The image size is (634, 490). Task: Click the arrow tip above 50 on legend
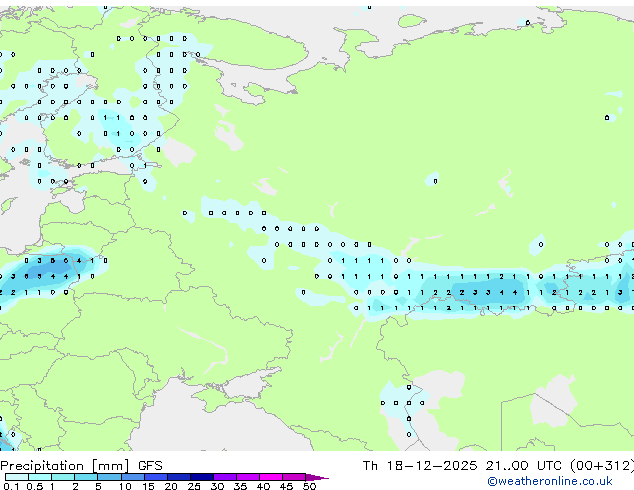click(317, 477)
